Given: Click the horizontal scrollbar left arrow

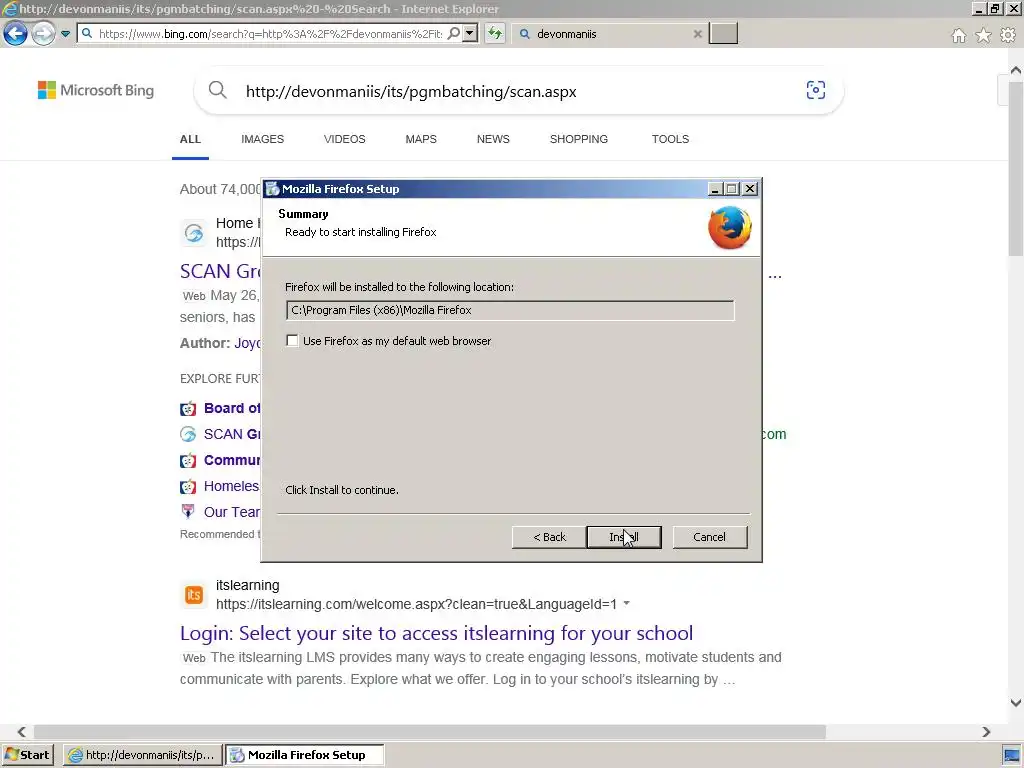Looking at the screenshot, I should coord(22,732).
